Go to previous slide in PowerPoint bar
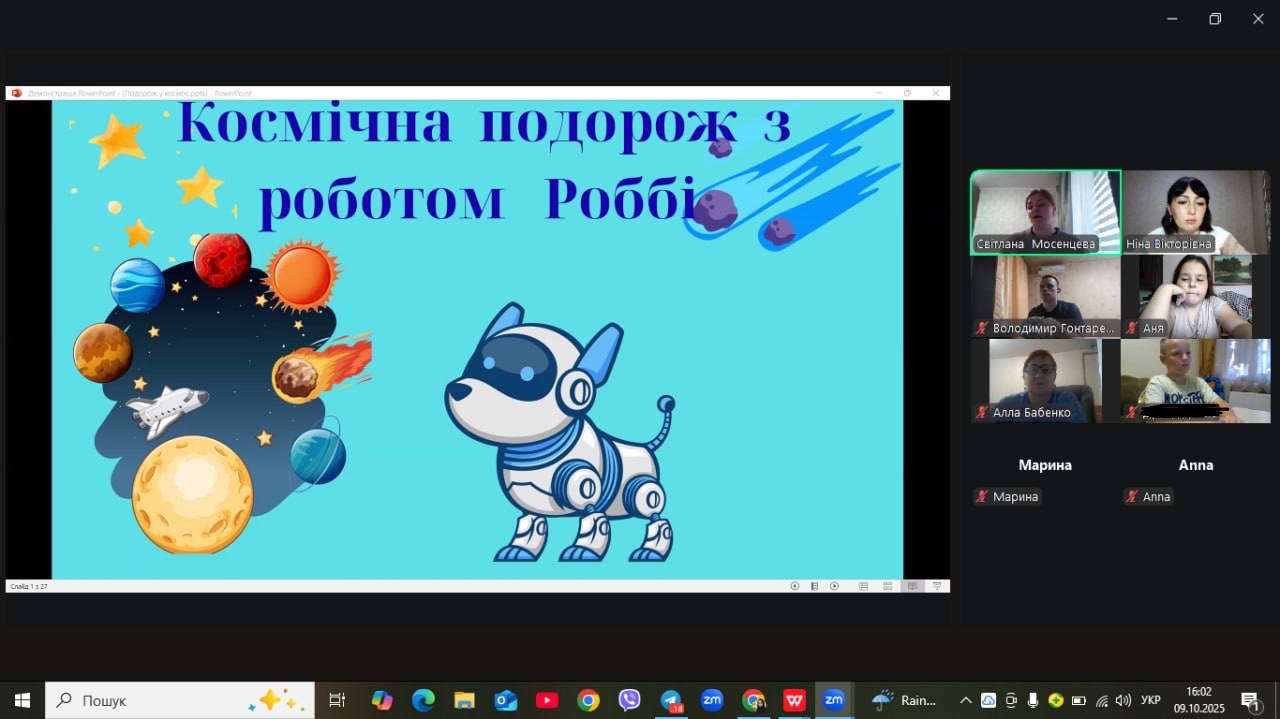Viewport: 1280px width, 719px height. [795, 586]
